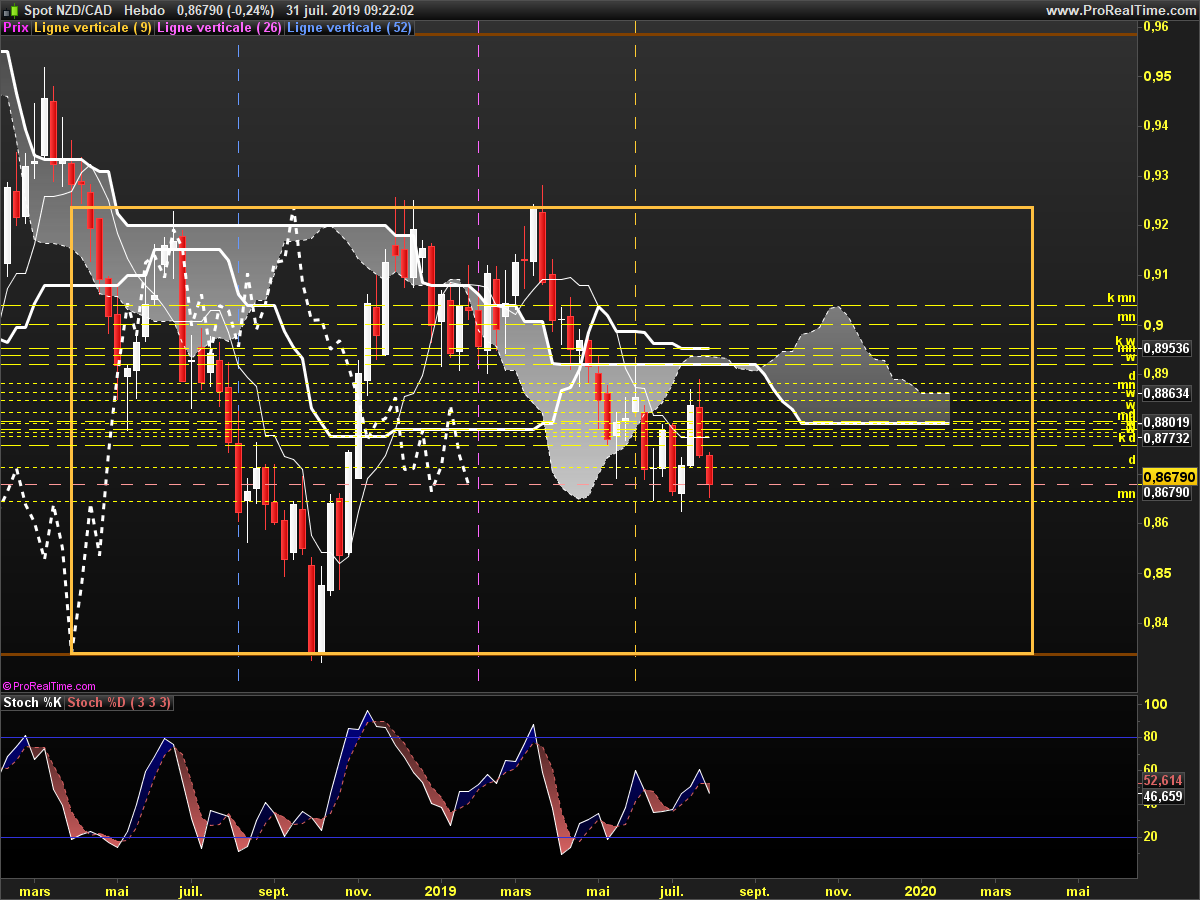The width and height of the screenshot is (1200, 900).
Task: Click the Spot NZD/CAD instrument title
Action: coord(66,10)
